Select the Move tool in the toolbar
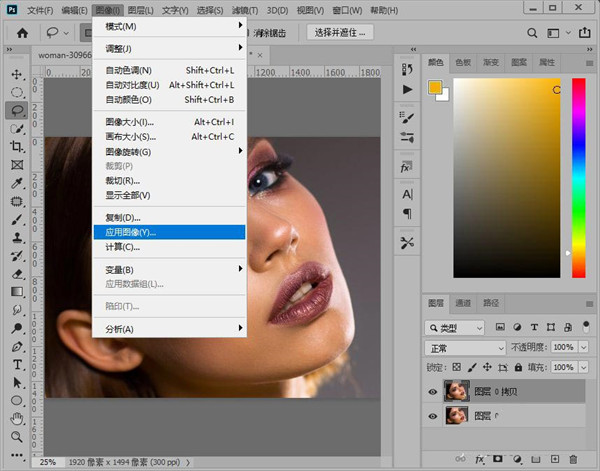The image size is (600, 471). pyautogui.click(x=17, y=75)
